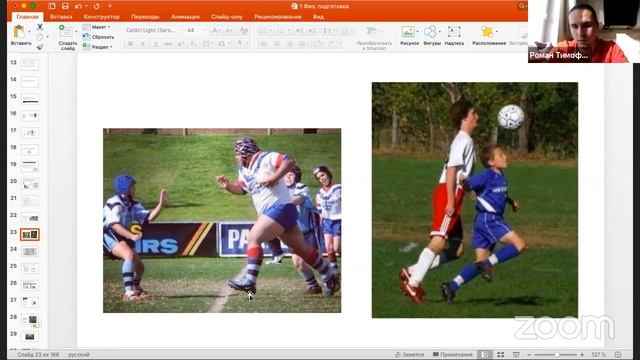Open the Макет layout dropdown
640x360 pixels.
[97, 27]
